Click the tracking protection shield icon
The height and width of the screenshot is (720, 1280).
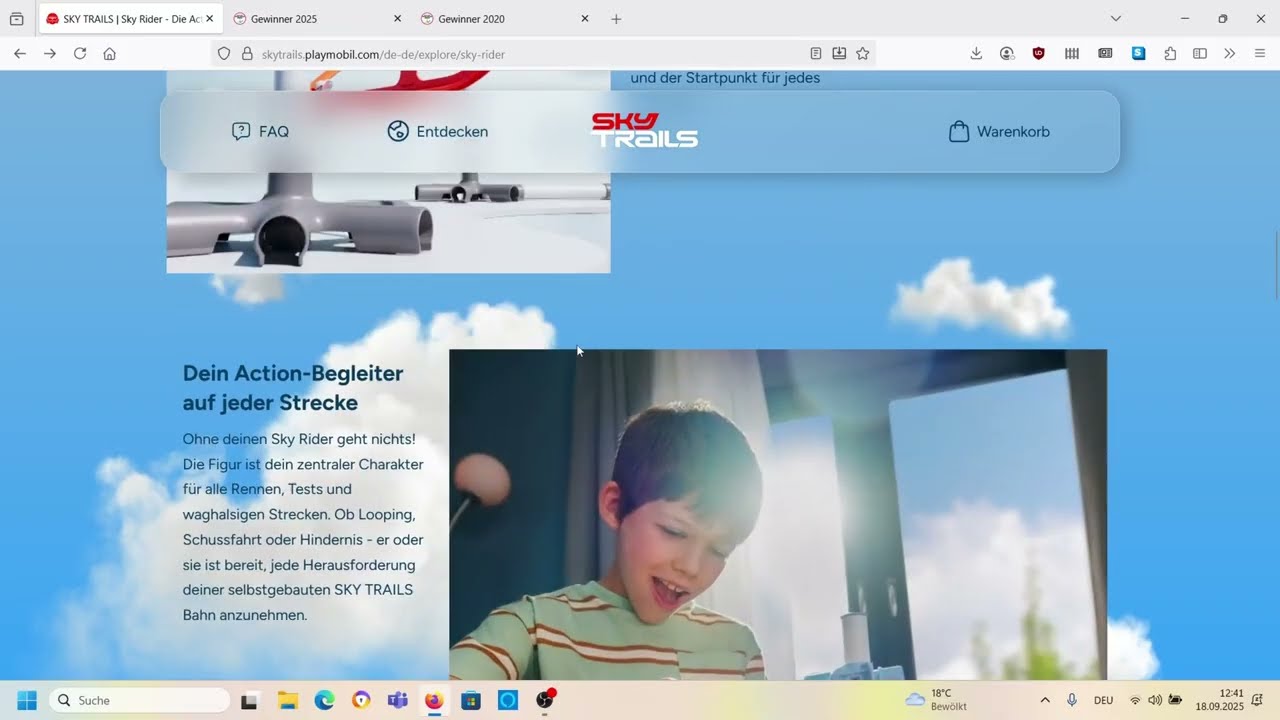point(224,54)
